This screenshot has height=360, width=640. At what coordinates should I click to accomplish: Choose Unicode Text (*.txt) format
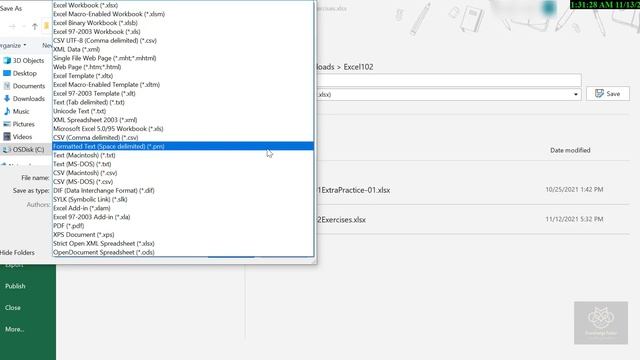(183, 111)
